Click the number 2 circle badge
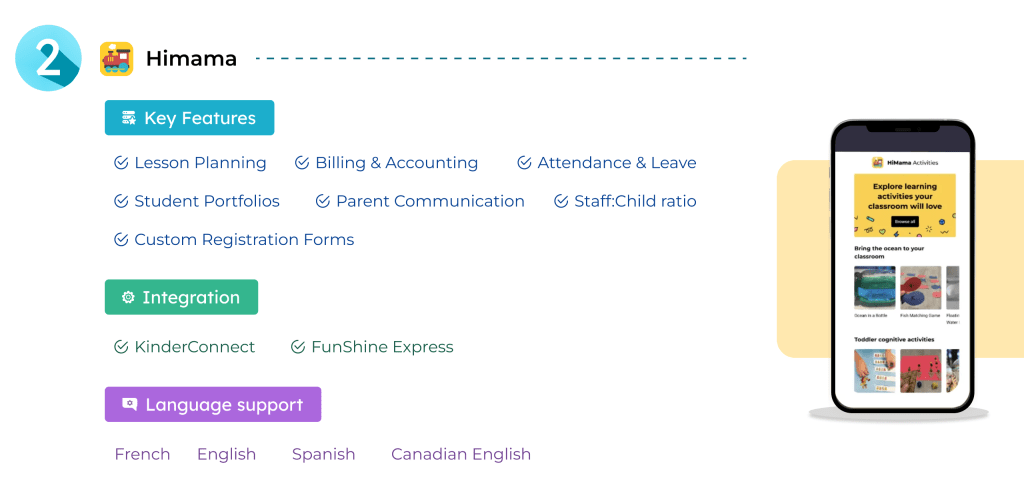This screenshot has width=1024, height=498. pos(48,59)
